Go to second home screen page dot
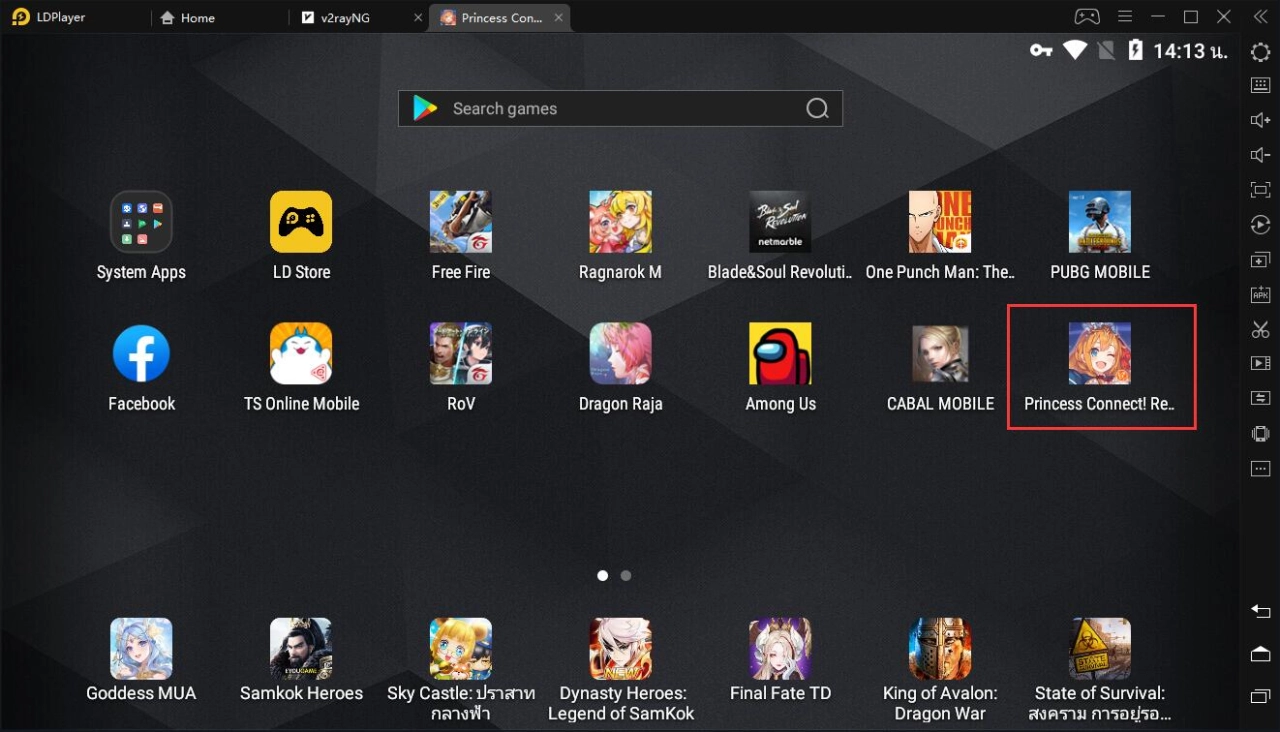The image size is (1280, 732). coord(625,575)
